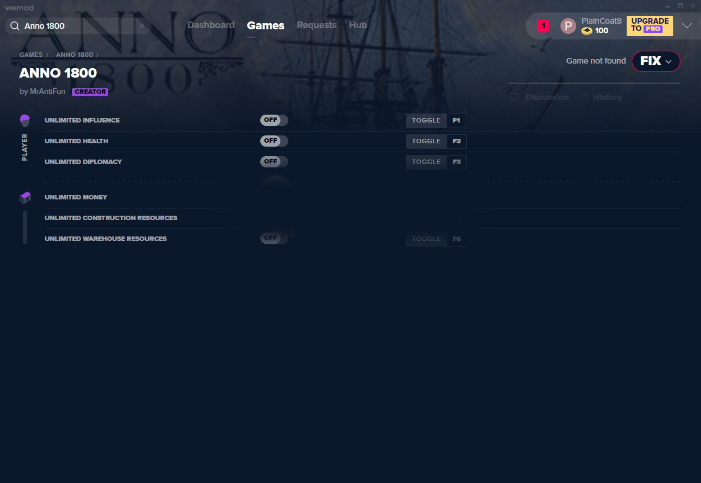The image size is (701, 483).
Task: Click the GAMES breadcrumb link
Action: (31, 55)
